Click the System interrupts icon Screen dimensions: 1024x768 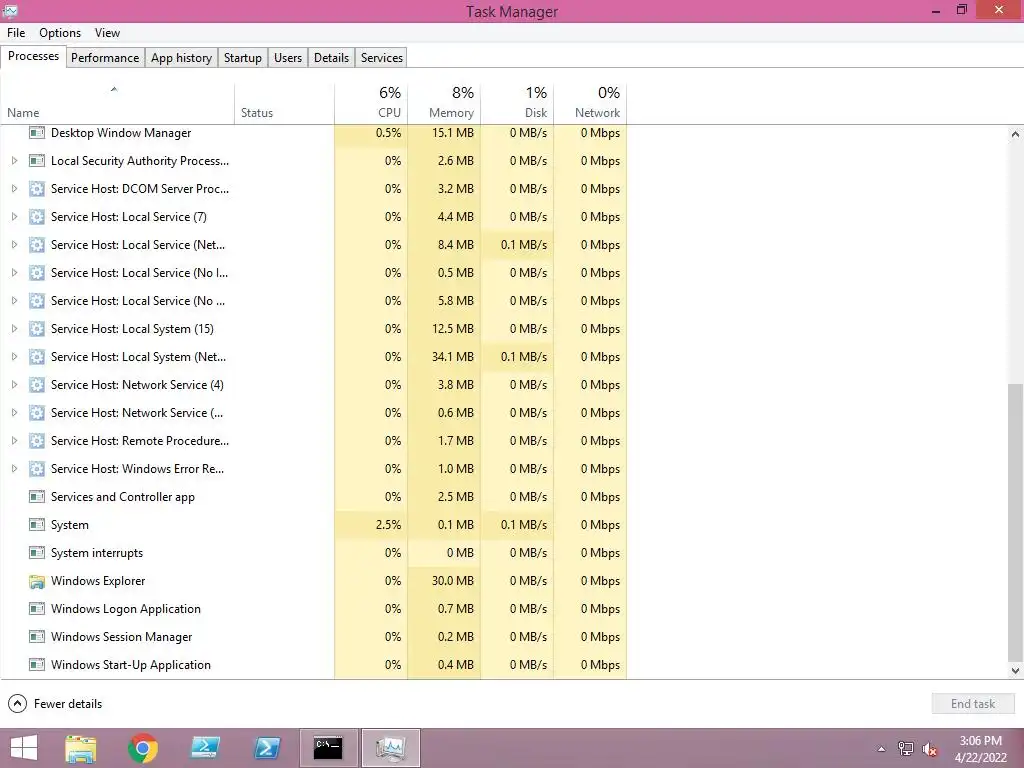(x=37, y=552)
